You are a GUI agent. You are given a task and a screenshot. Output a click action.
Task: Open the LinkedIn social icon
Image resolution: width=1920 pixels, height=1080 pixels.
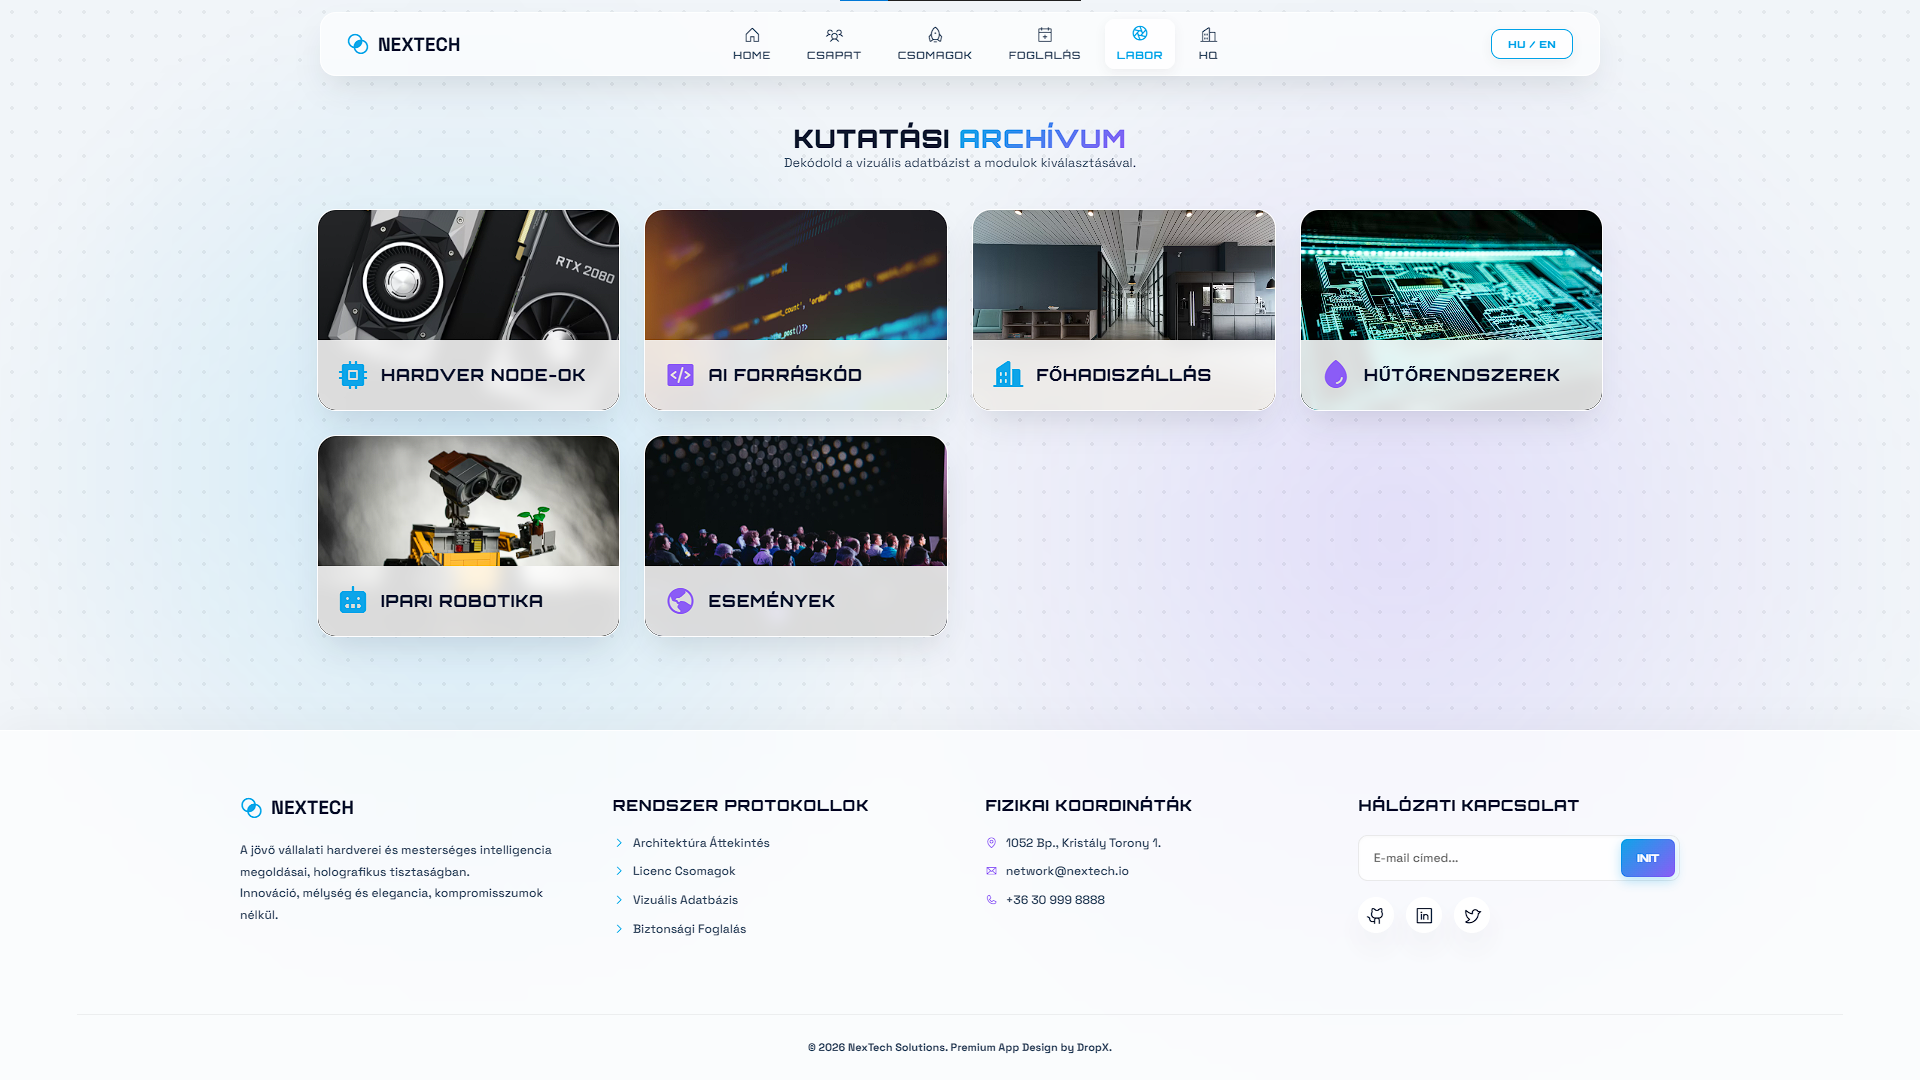pyautogui.click(x=1424, y=916)
